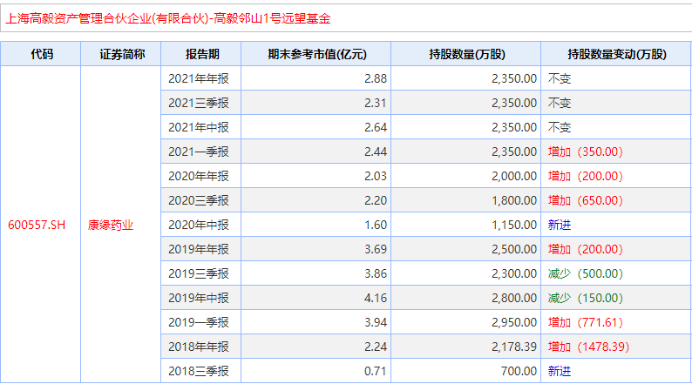This screenshot has width=693, height=385.
Task: Click market value 0.71 cell
Action: pos(316,371)
